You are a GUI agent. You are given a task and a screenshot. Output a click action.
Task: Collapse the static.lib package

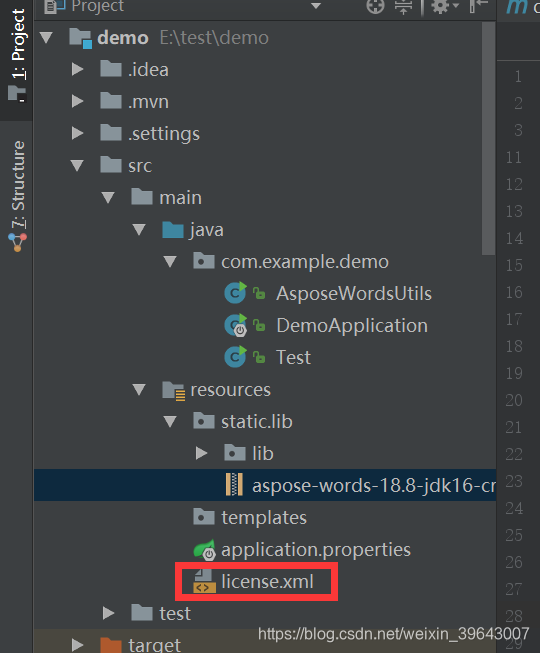170,421
